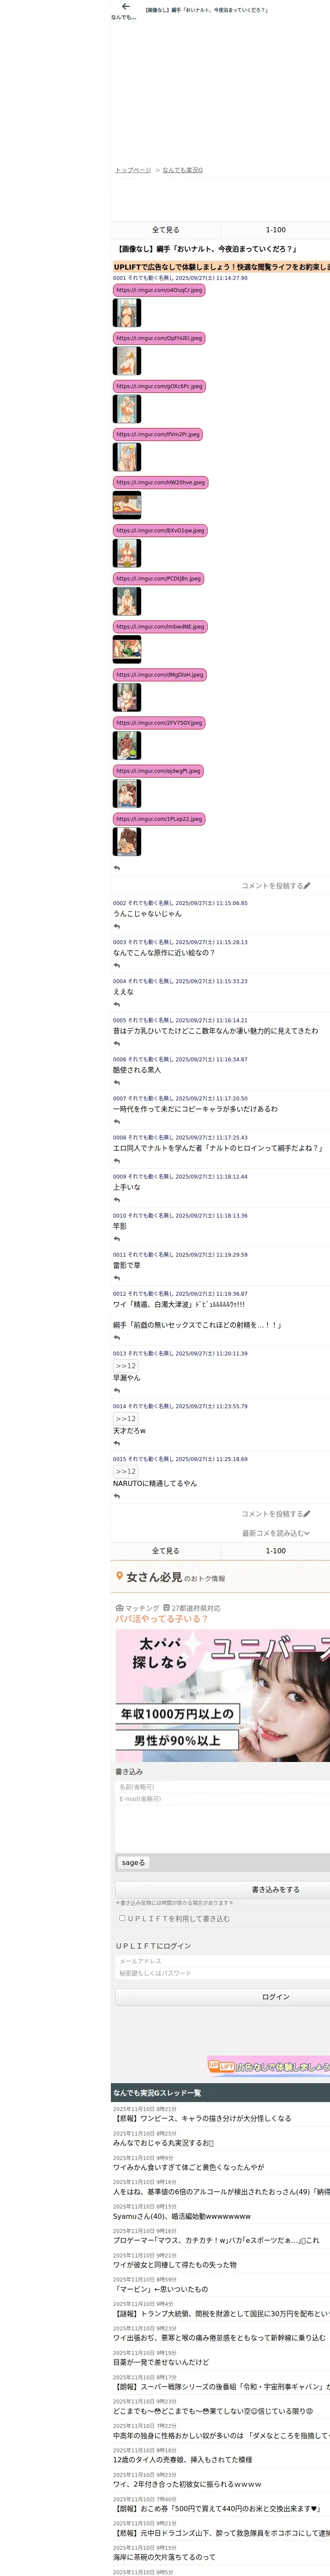Select the top 全て見る tab
This screenshot has width=330, height=2576.
click(165, 230)
